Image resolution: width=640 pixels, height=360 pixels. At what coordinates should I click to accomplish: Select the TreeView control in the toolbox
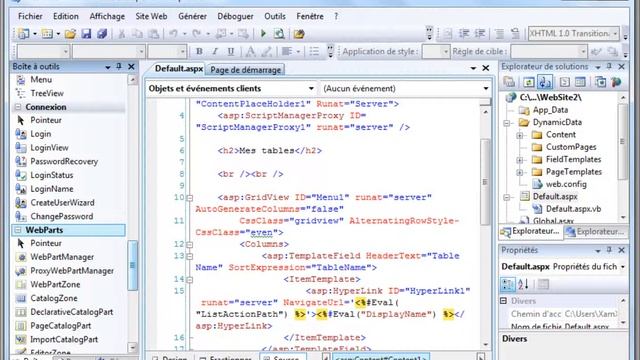[x=47, y=93]
